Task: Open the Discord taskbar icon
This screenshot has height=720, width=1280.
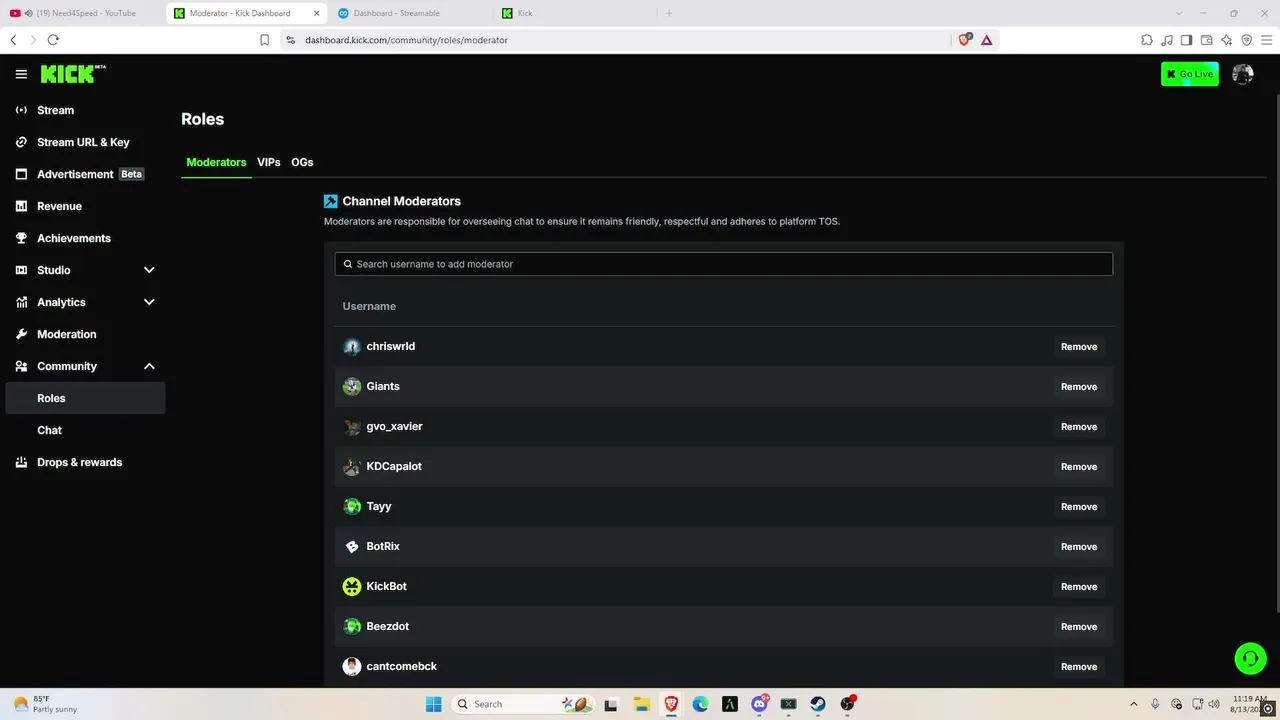Action: point(759,704)
